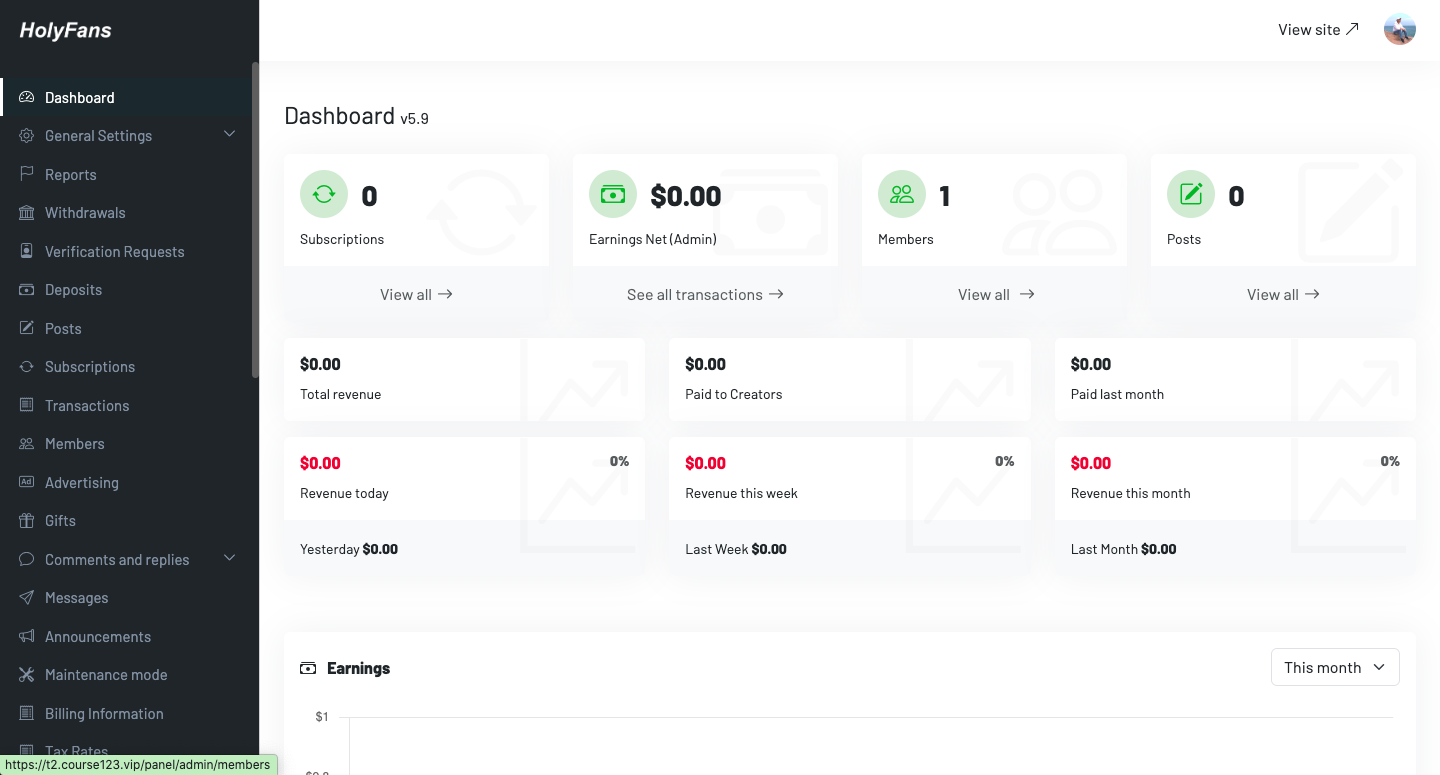Click the green Posts card edit icon

pos(1191,194)
